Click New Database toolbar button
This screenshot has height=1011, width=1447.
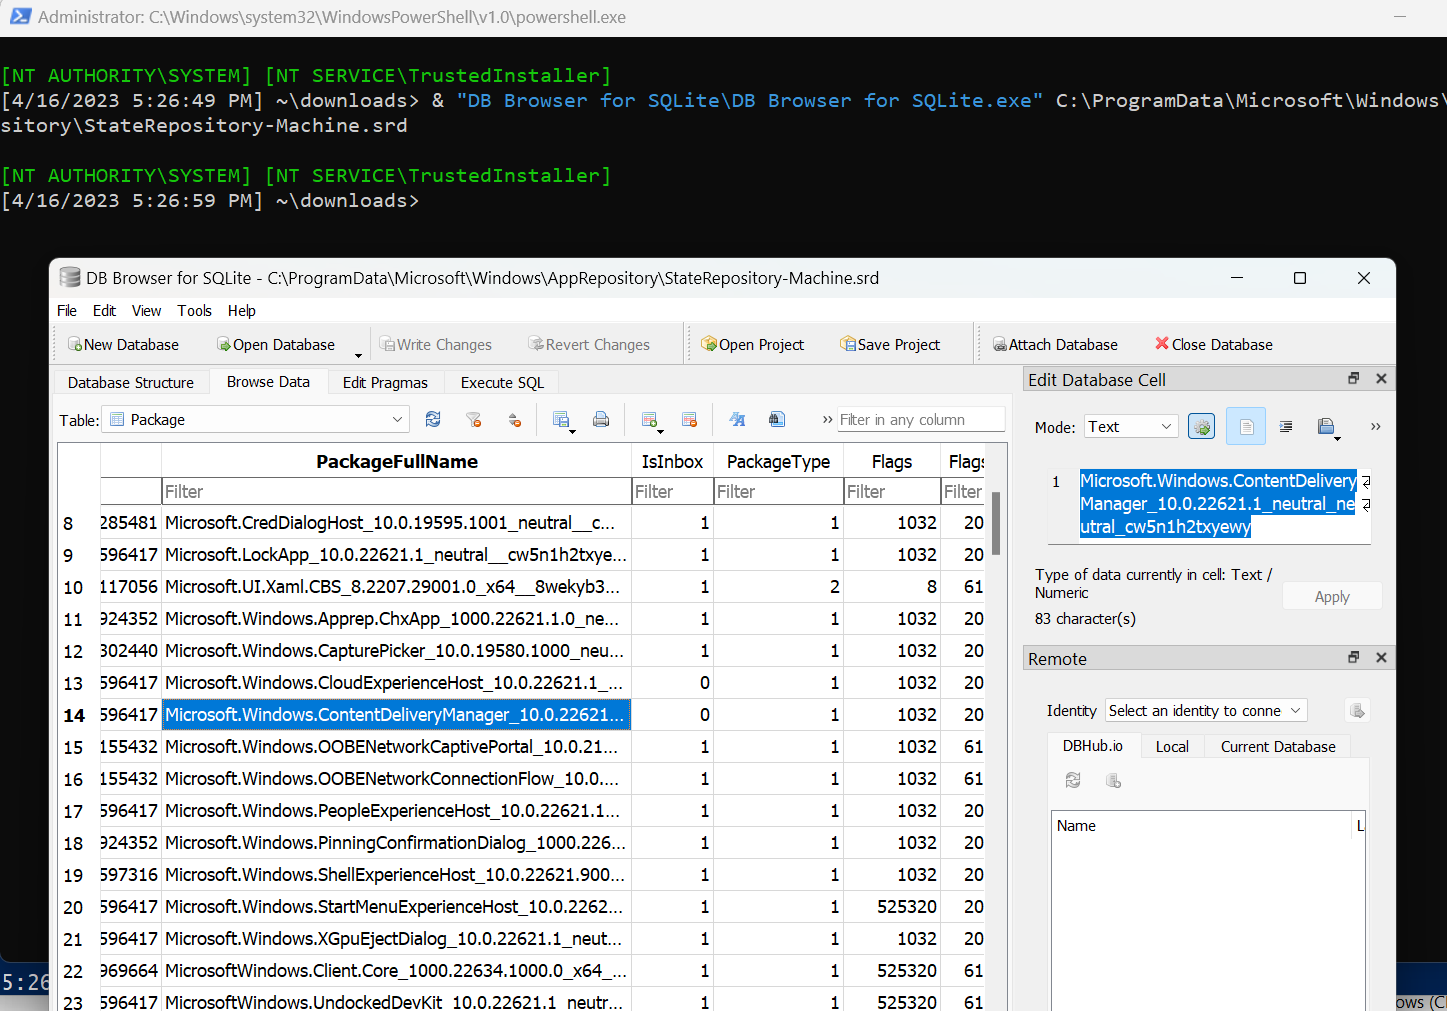123,345
